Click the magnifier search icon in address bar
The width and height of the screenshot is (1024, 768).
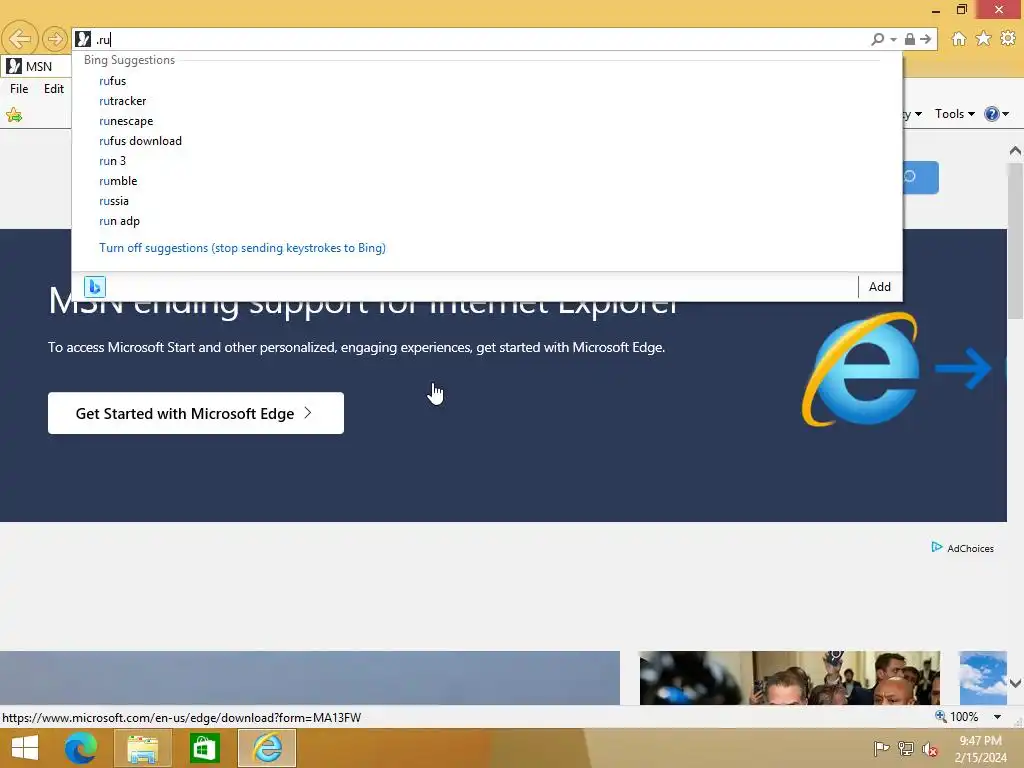coord(878,39)
